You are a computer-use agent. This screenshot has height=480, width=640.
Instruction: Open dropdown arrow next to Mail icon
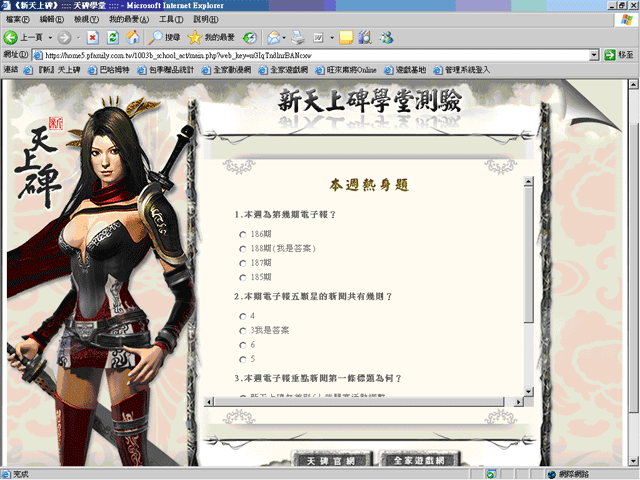(284, 37)
